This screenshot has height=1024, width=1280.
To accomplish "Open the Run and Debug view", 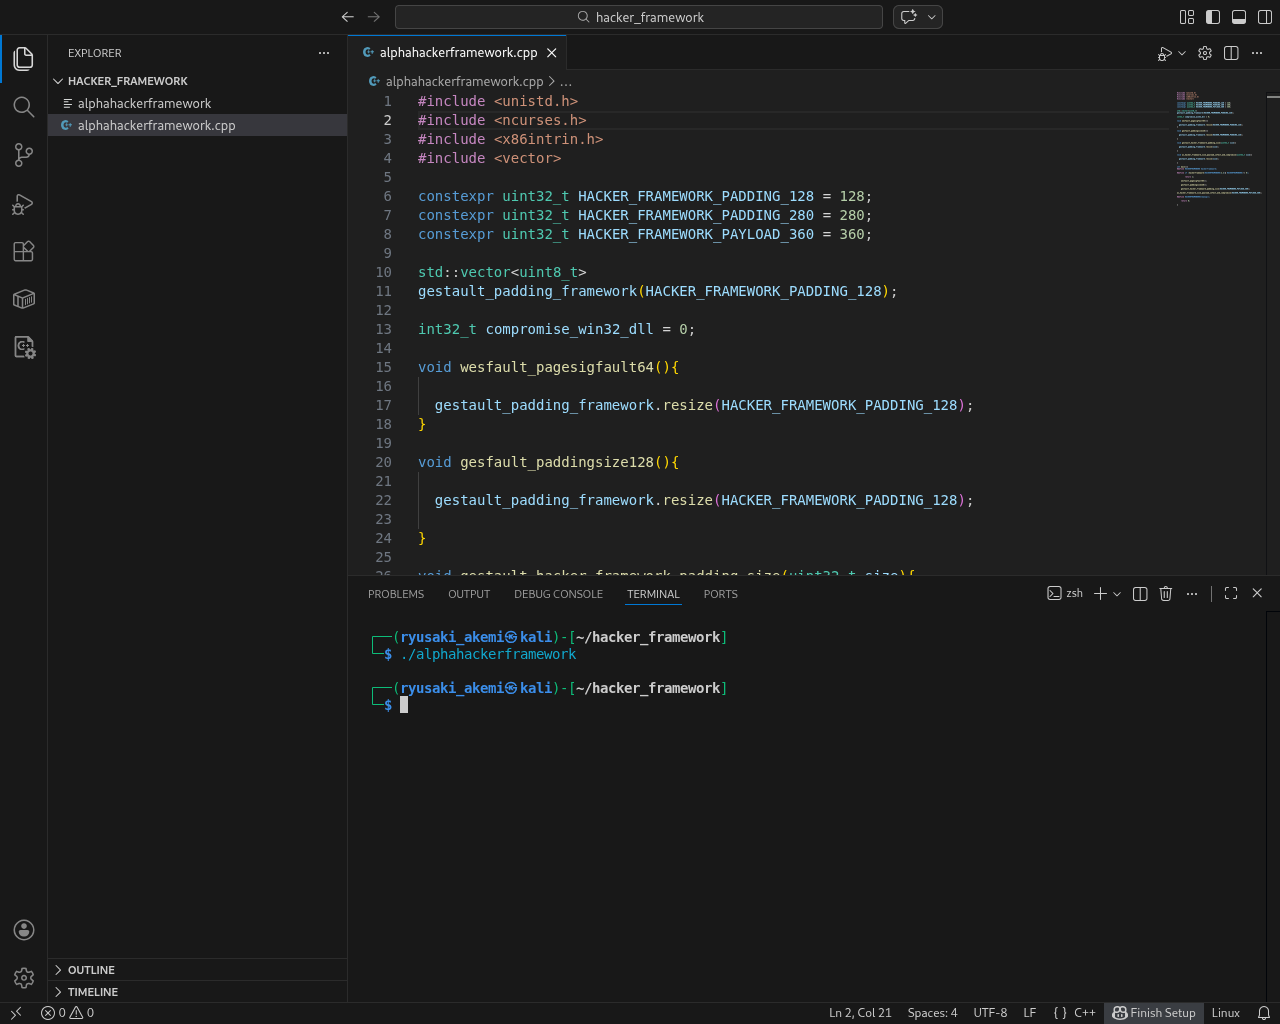I will tap(24, 204).
